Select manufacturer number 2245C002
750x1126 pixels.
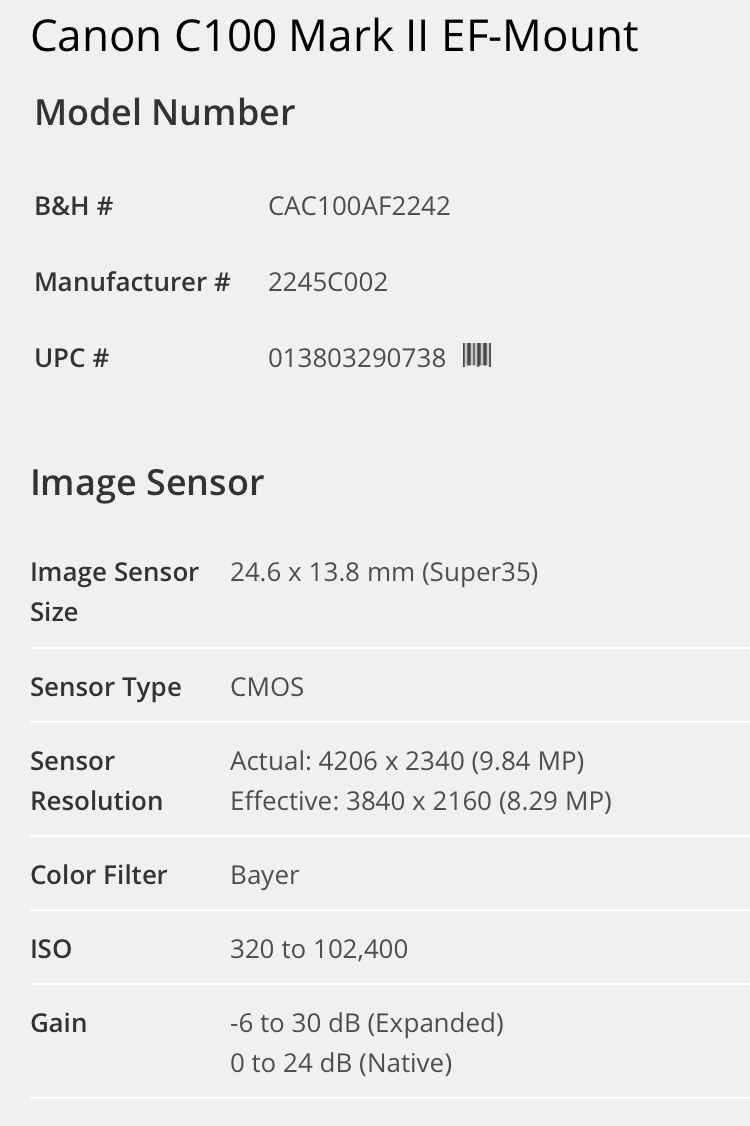[328, 282]
